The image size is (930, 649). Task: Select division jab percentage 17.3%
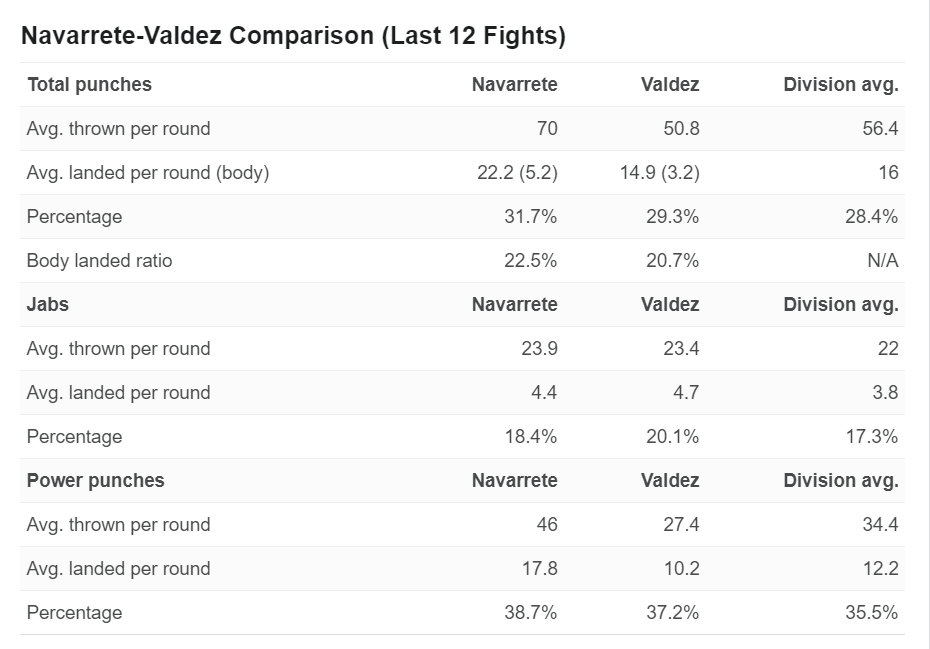pos(872,437)
